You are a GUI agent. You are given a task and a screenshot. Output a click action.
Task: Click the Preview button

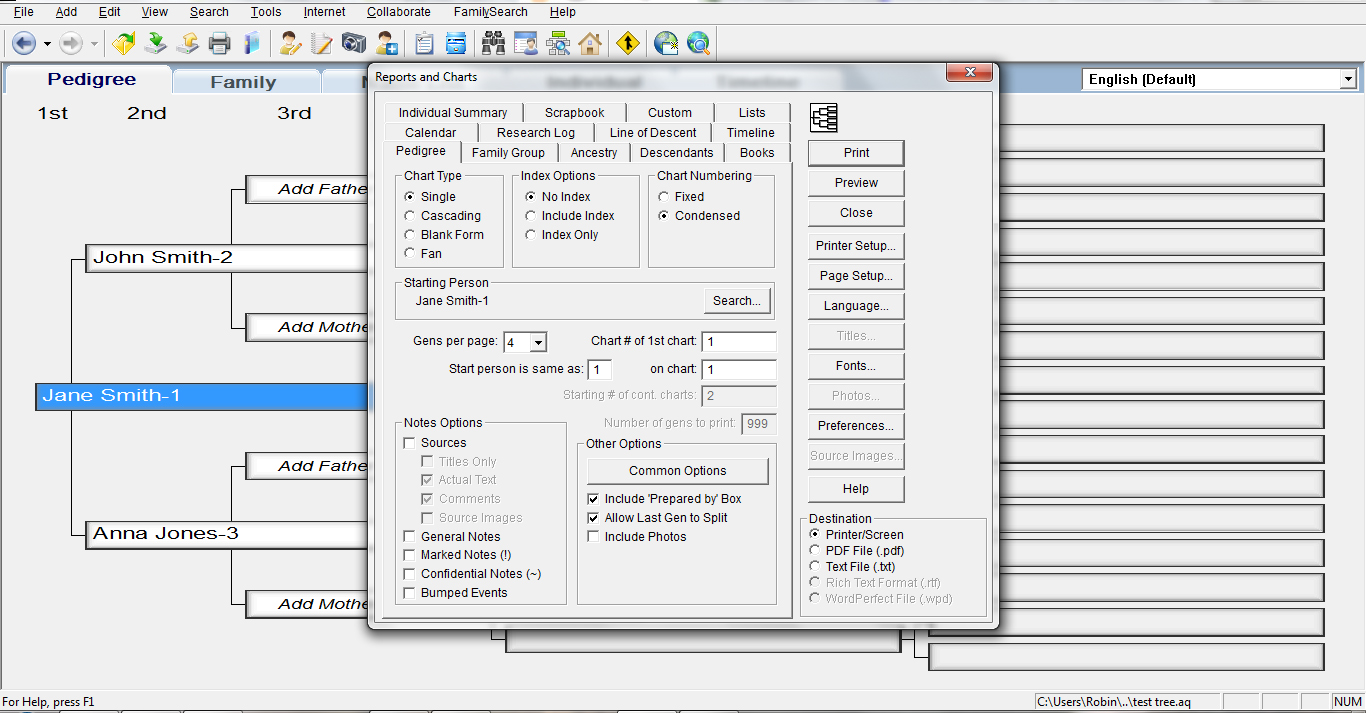[855, 183]
